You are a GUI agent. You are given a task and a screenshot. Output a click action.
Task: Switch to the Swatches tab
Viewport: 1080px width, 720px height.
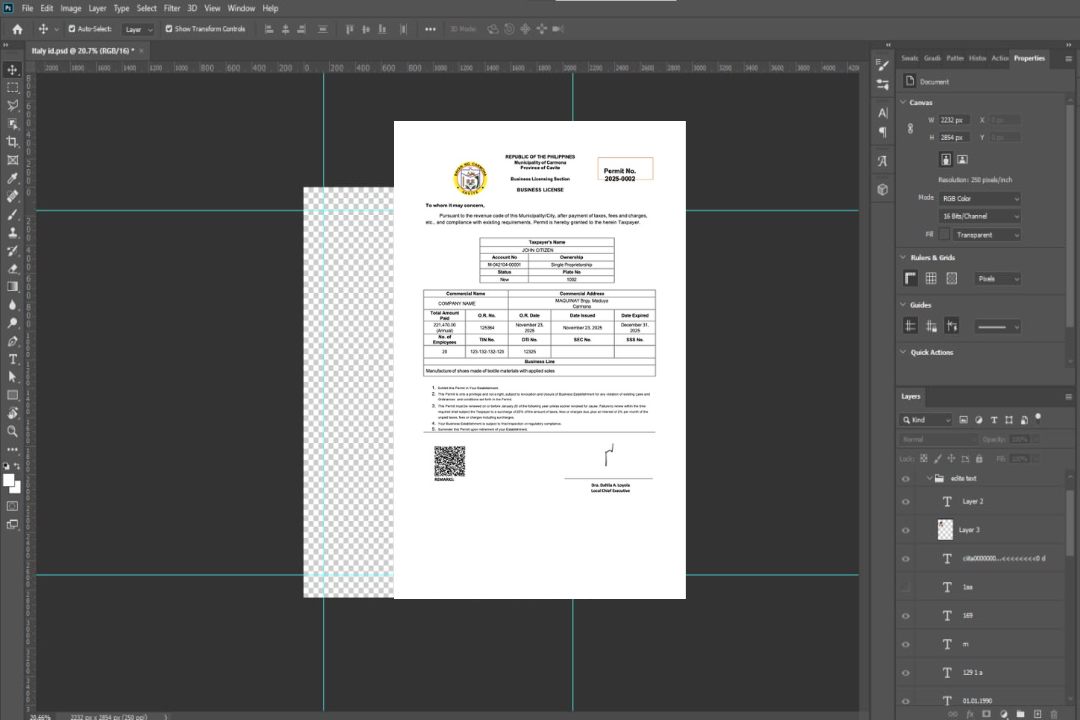pyautogui.click(x=909, y=59)
